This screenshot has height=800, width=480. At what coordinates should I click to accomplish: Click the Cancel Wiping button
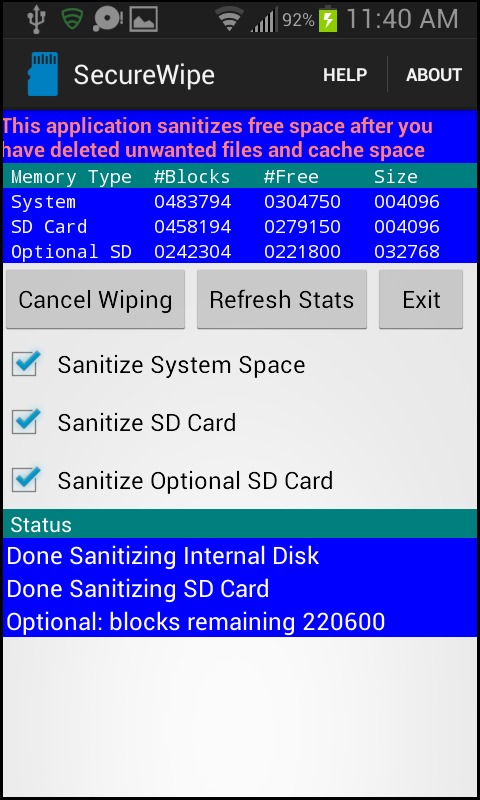tap(95, 299)
